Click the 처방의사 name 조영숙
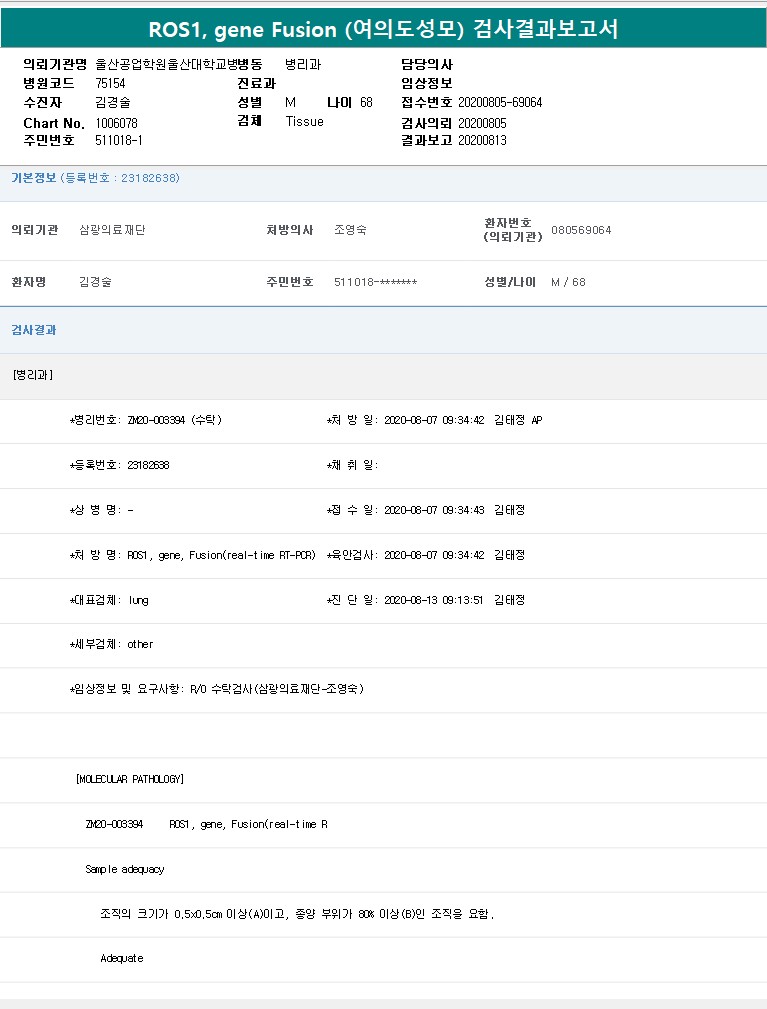This screenshot has height=1009, width=767. tap(350, 230)
